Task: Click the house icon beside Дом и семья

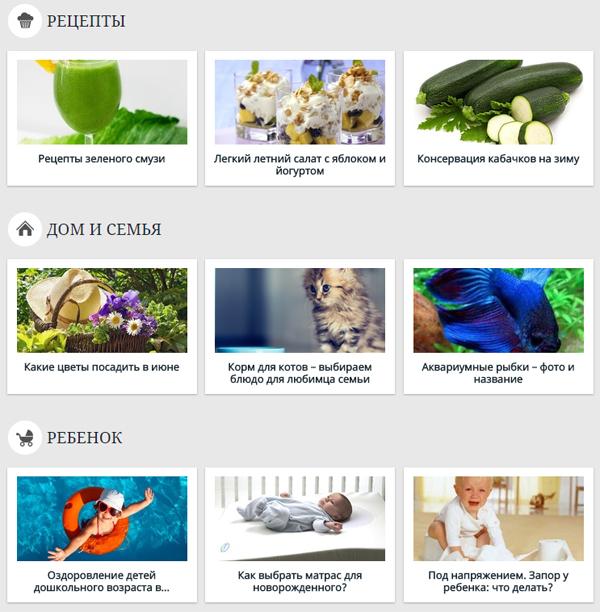Action: pyautogui.click(x=25, y=229)
